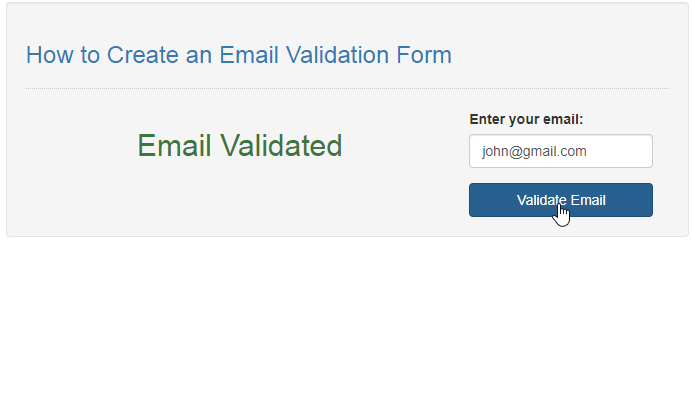Focus the email input field
Image resolution: width=692 pixels, height=394 pixels.
560,151
